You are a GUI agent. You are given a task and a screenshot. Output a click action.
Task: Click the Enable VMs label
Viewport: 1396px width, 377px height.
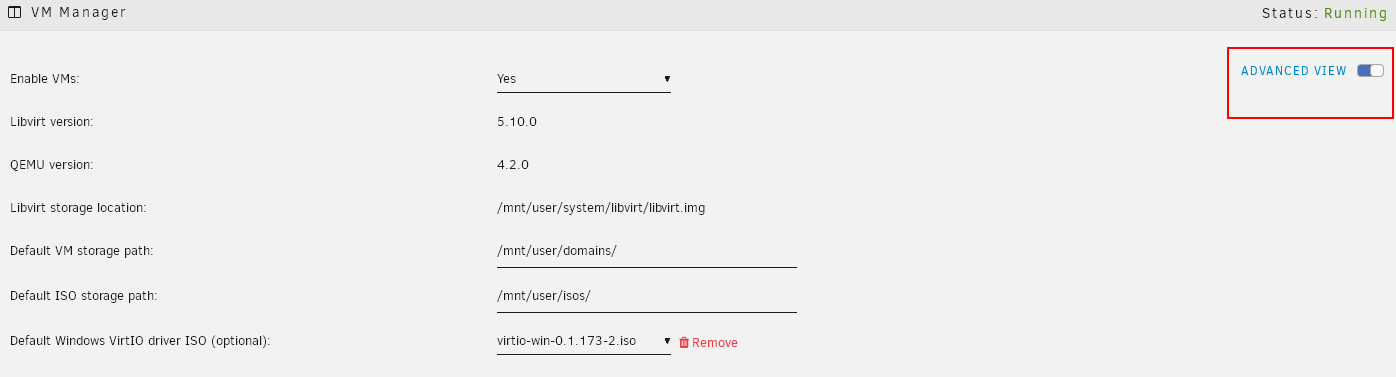44,78
